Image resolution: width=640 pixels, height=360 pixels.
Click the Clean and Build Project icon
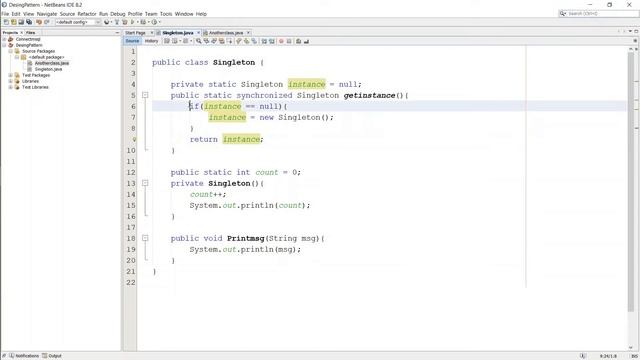tap(124, 22)
